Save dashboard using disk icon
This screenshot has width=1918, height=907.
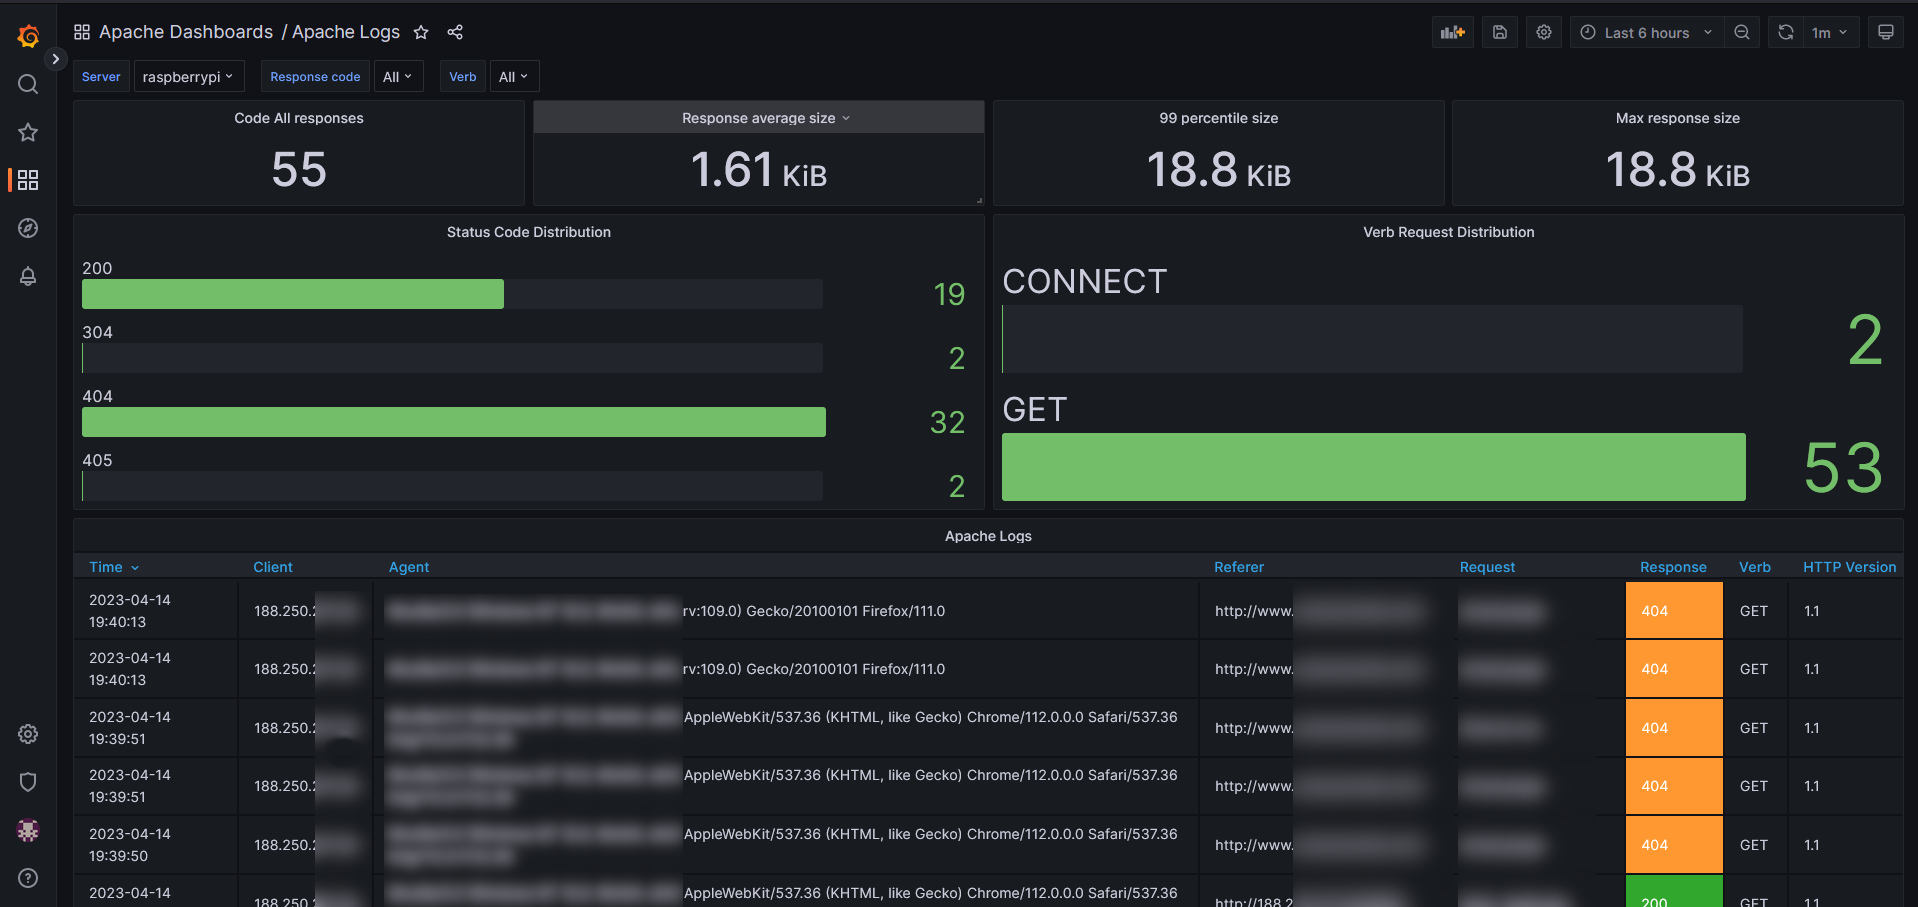[1500, 33]
